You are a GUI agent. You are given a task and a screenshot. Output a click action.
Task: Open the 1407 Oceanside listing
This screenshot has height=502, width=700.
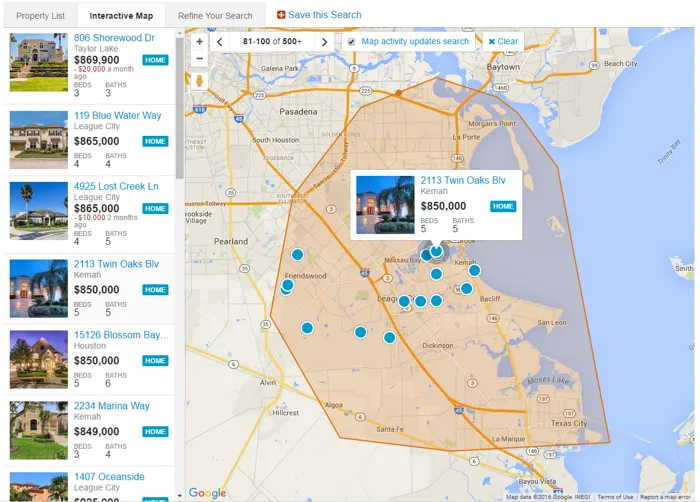point(109,477)
